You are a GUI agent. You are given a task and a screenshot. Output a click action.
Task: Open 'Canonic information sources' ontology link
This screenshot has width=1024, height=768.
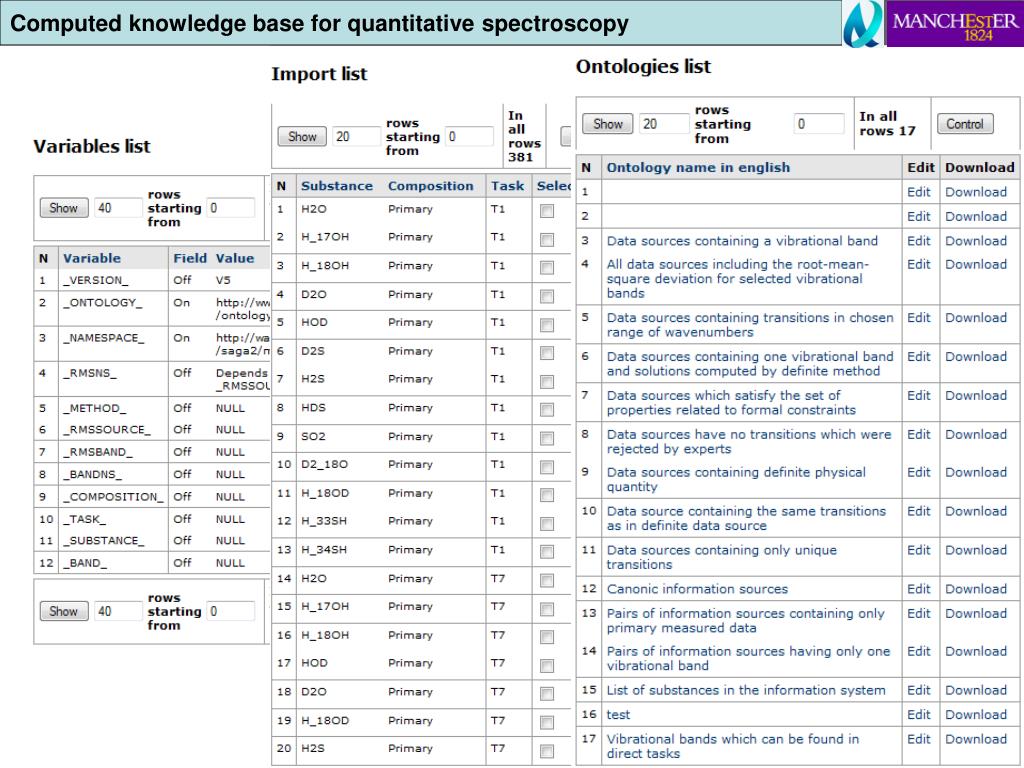pyautogui.click(x=697, y=589)
